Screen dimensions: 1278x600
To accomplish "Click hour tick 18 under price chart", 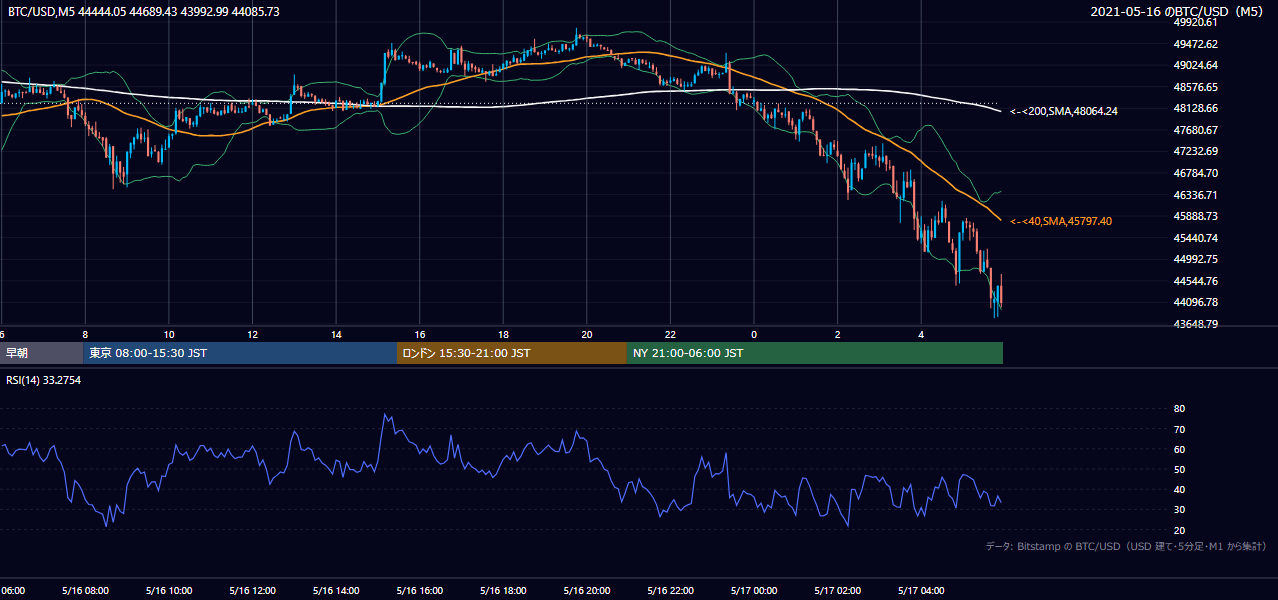I will (x=503, y=334).
